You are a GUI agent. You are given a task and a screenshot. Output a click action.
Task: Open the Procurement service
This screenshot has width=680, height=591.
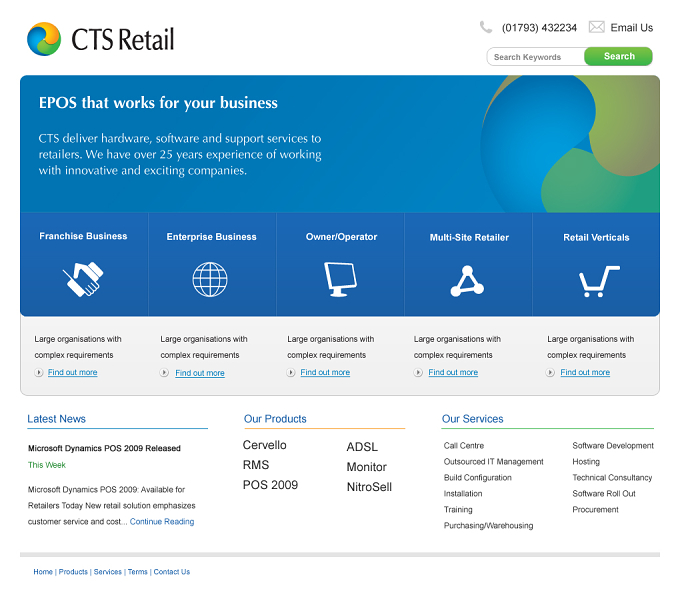click(595, 510)
